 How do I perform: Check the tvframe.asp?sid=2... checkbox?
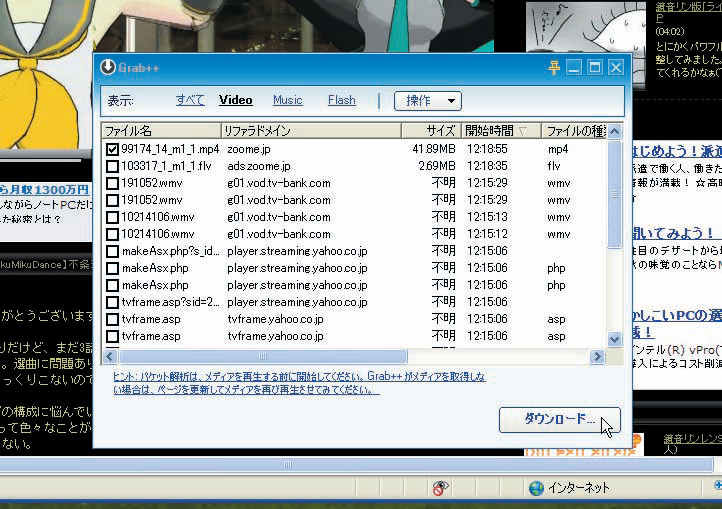pos(112,302)
